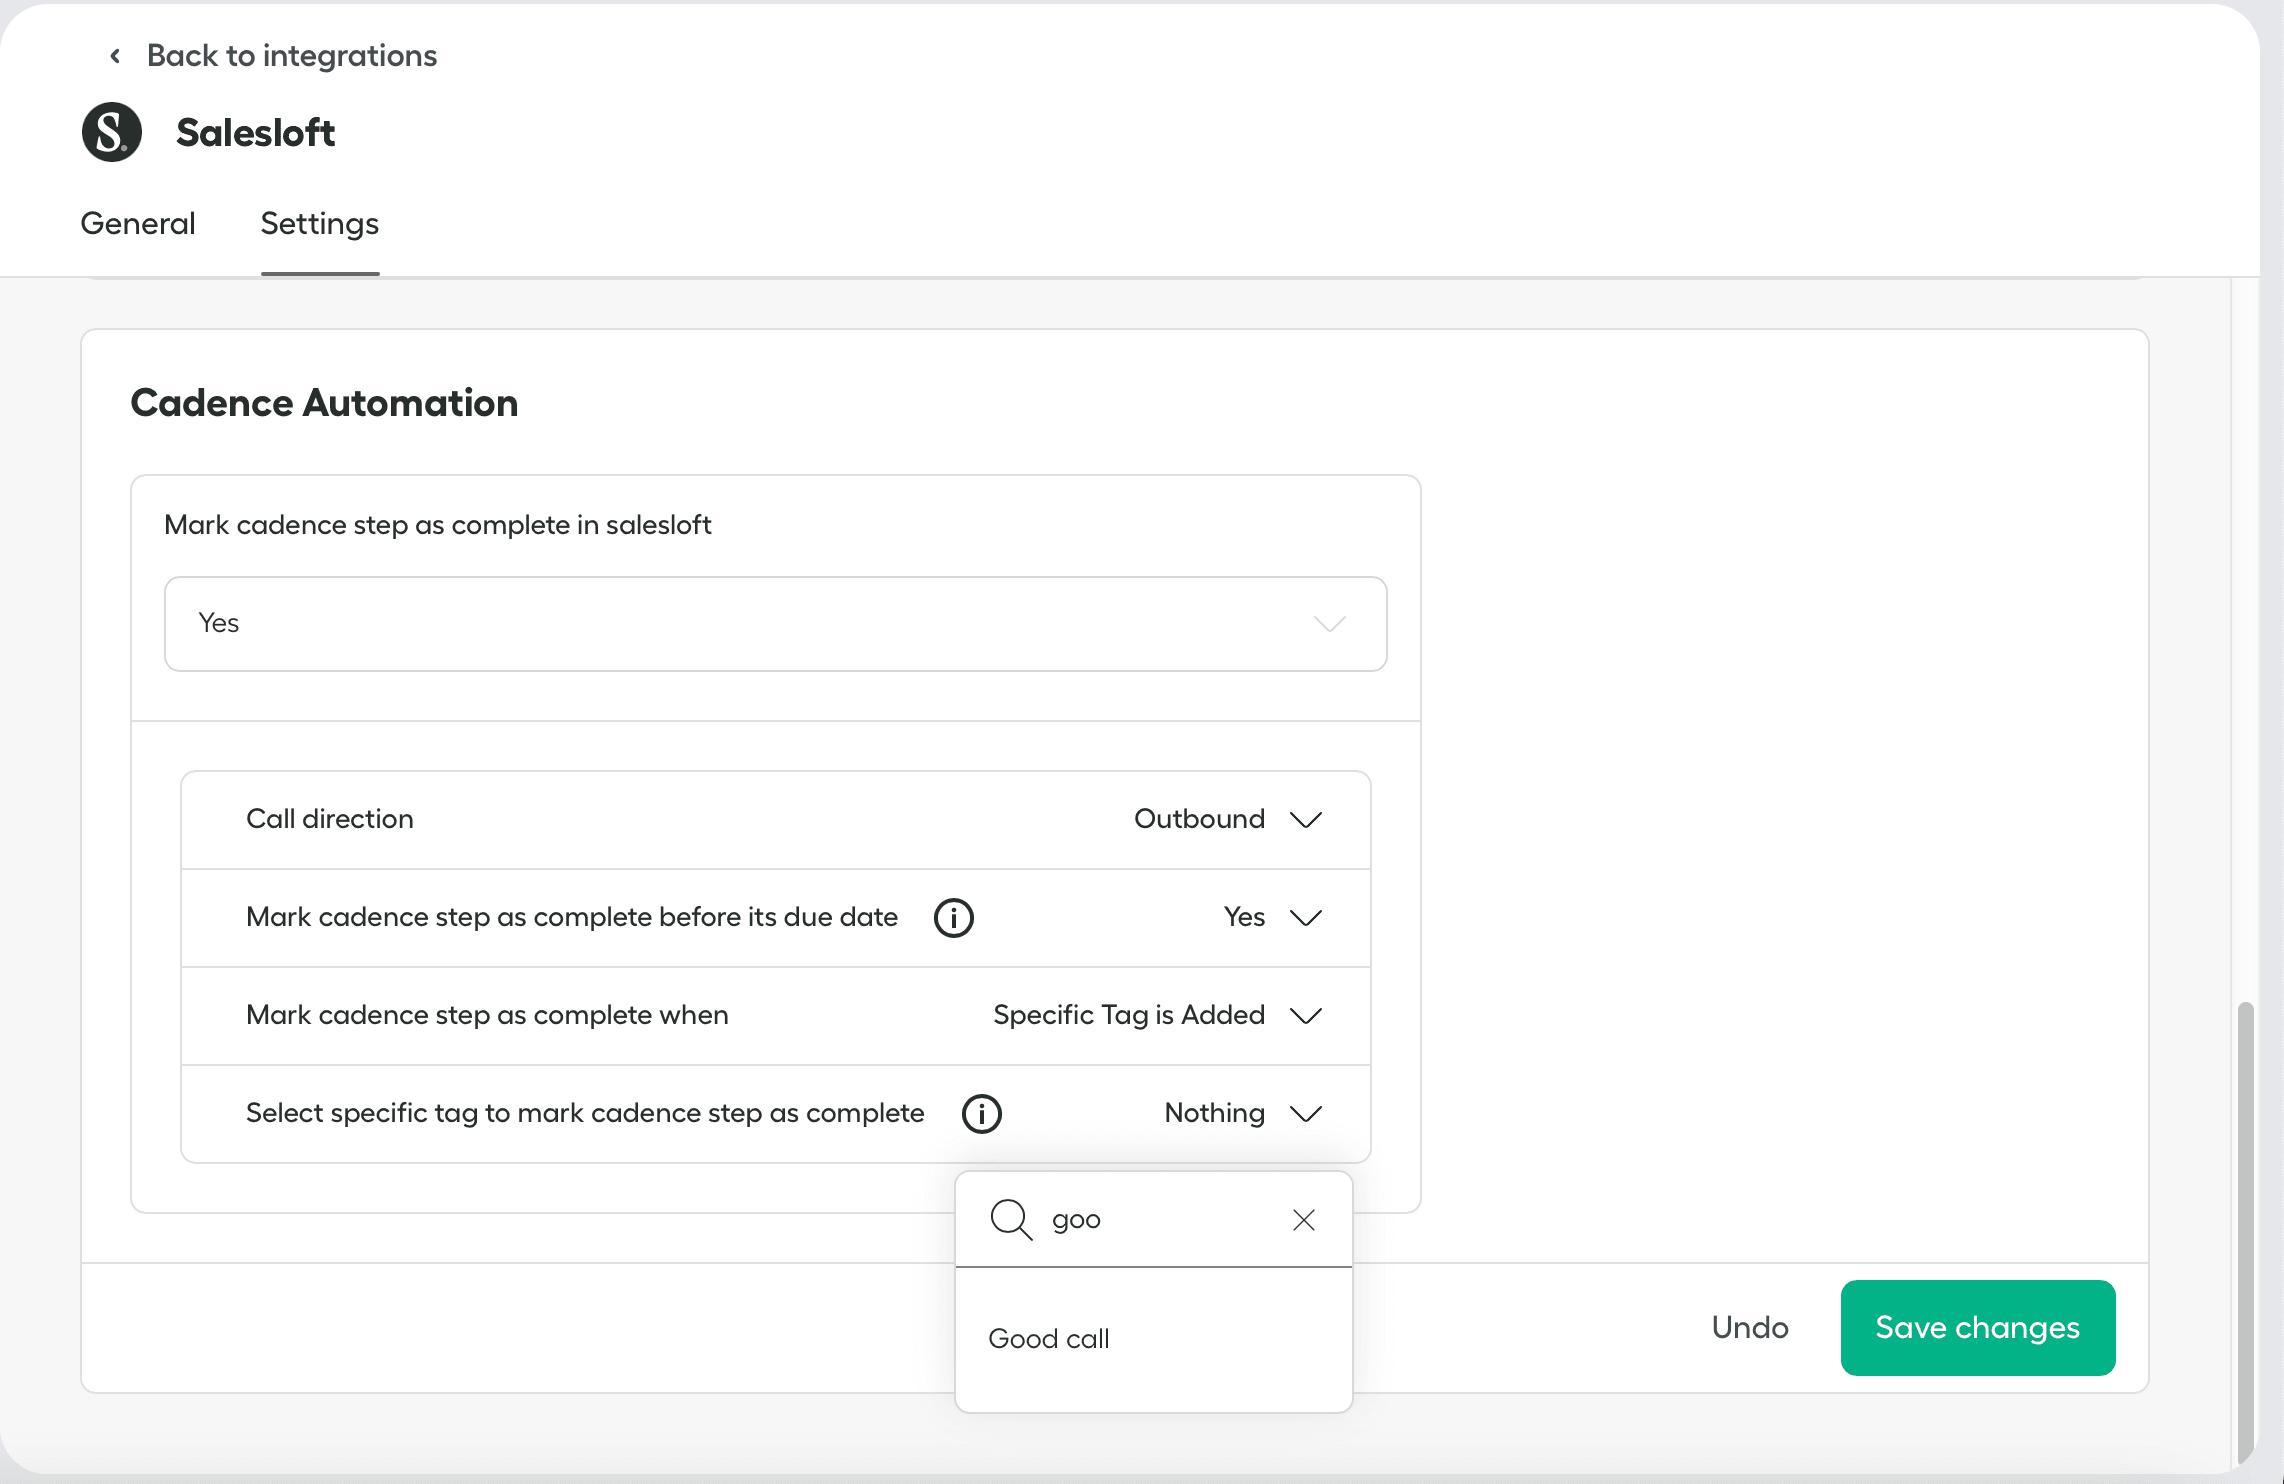Click the tag search input field

[x=1160, y=1220]
